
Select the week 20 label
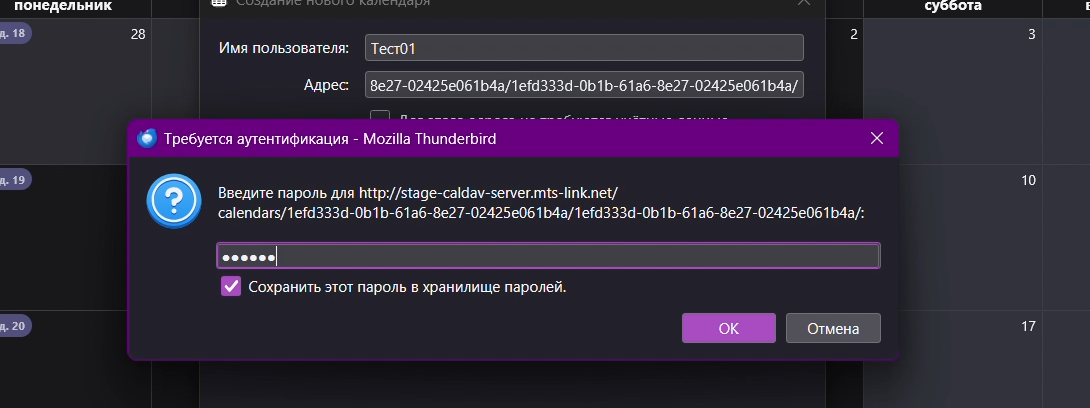[15, 326]
